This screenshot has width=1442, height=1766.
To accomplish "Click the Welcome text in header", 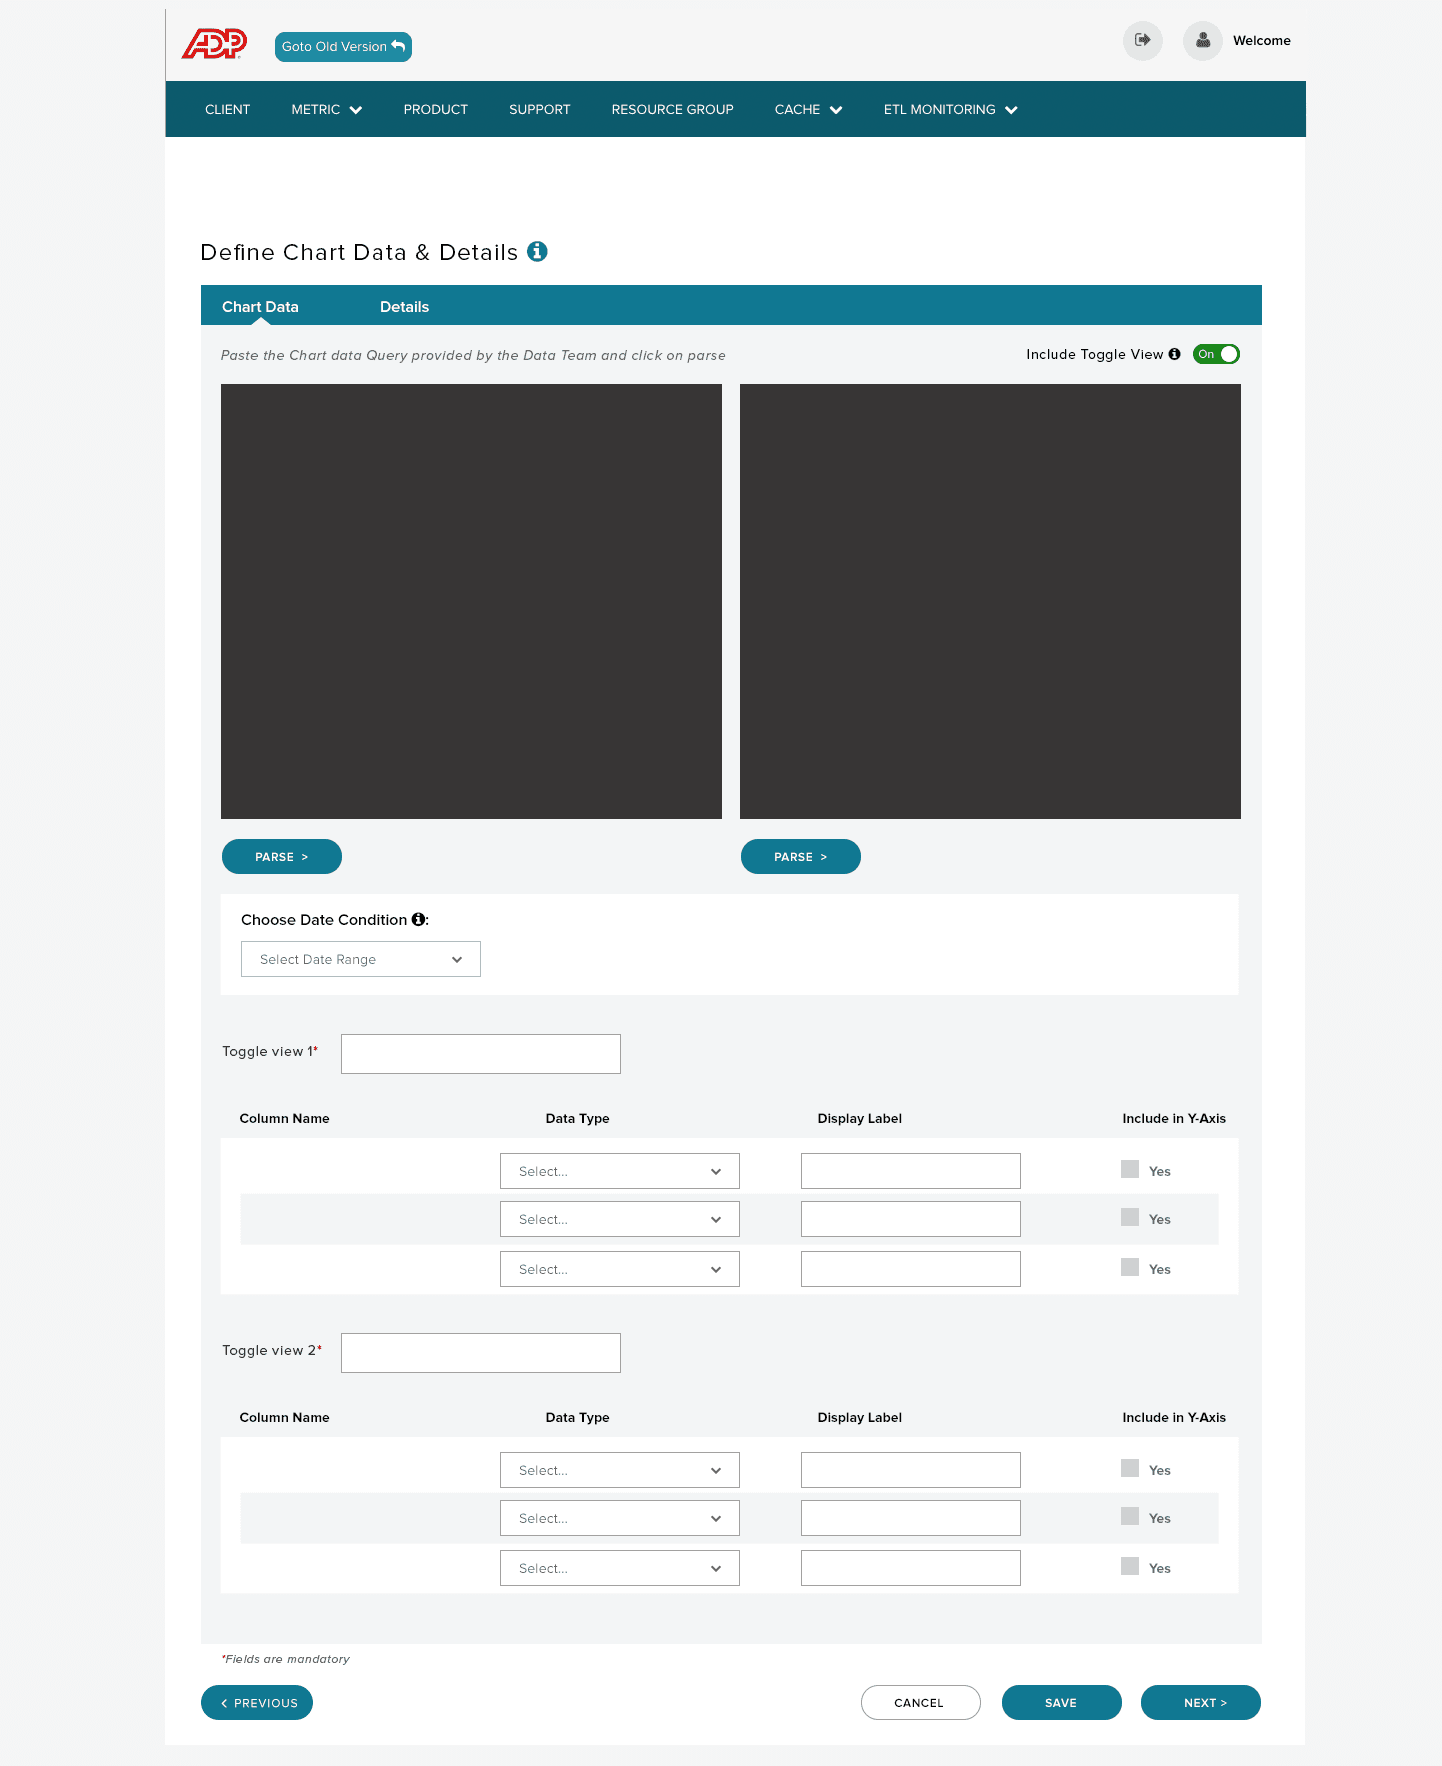I will (x=1261, y=41).
